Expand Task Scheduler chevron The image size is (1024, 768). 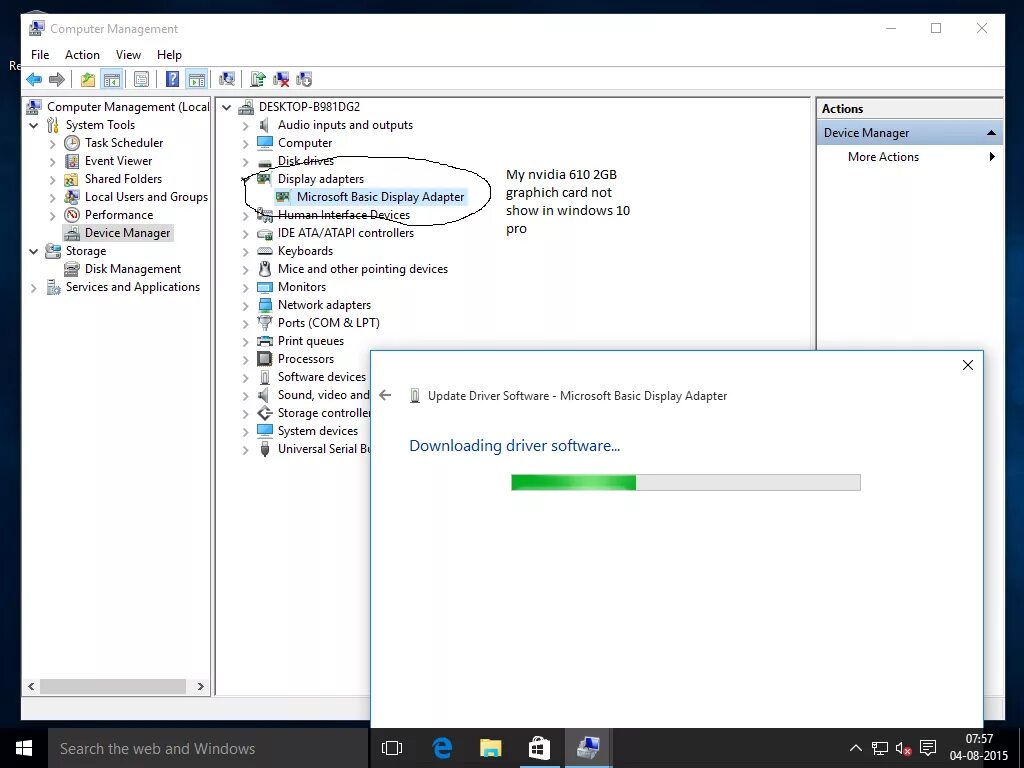point(52,144)
